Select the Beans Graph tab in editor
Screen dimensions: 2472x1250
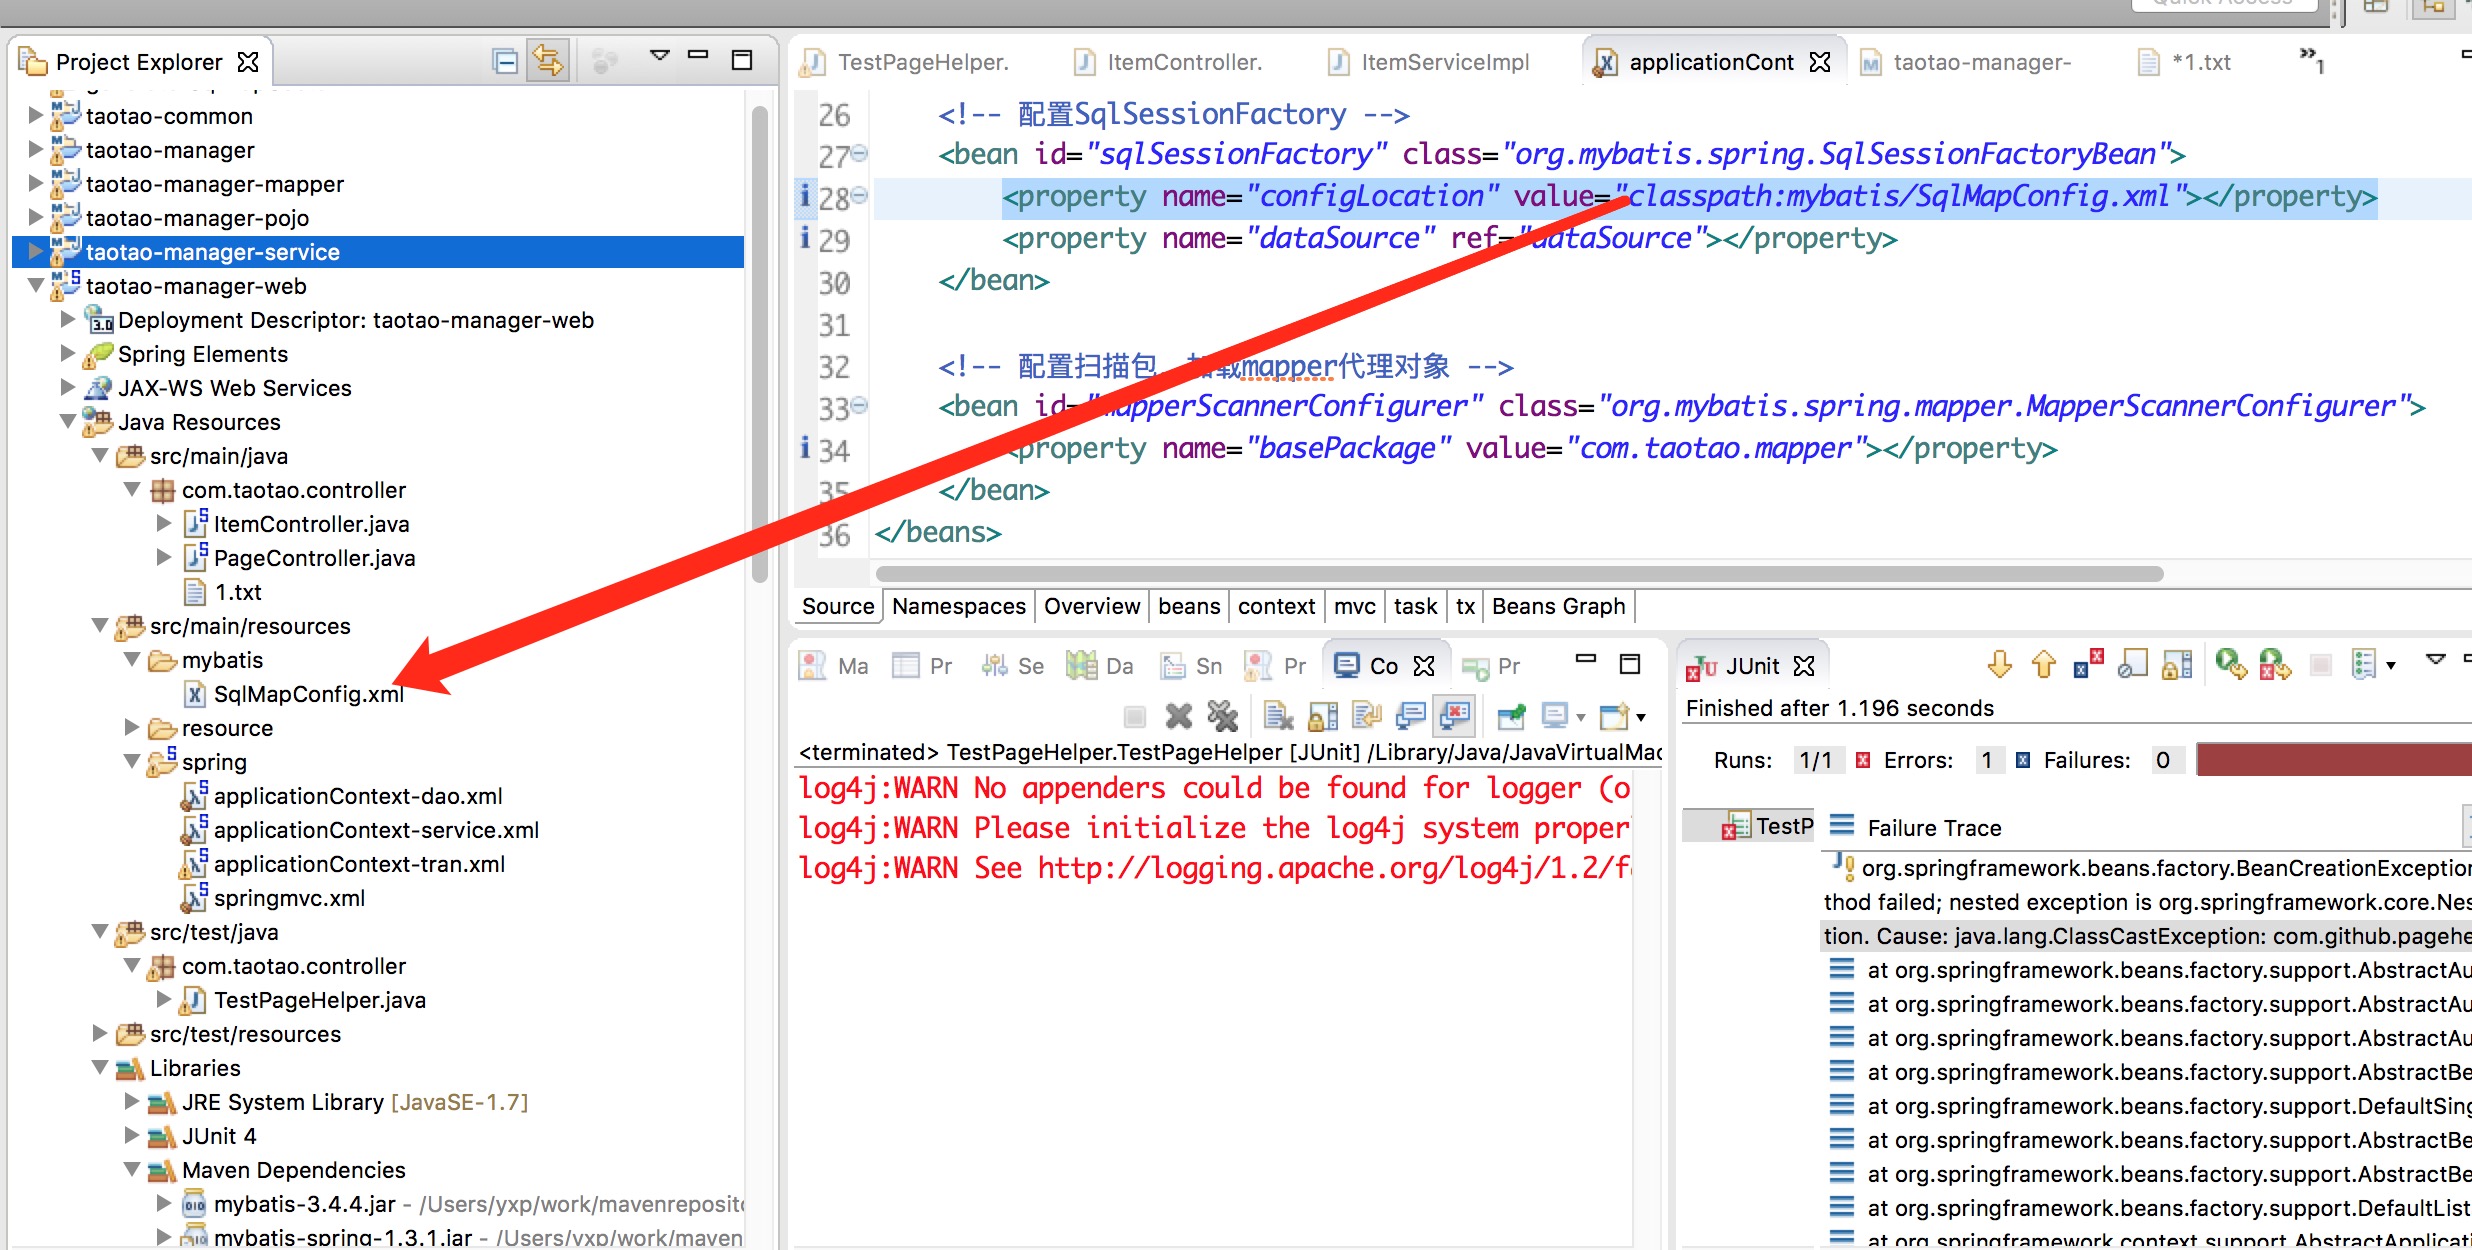click(x=1557, y=606)
